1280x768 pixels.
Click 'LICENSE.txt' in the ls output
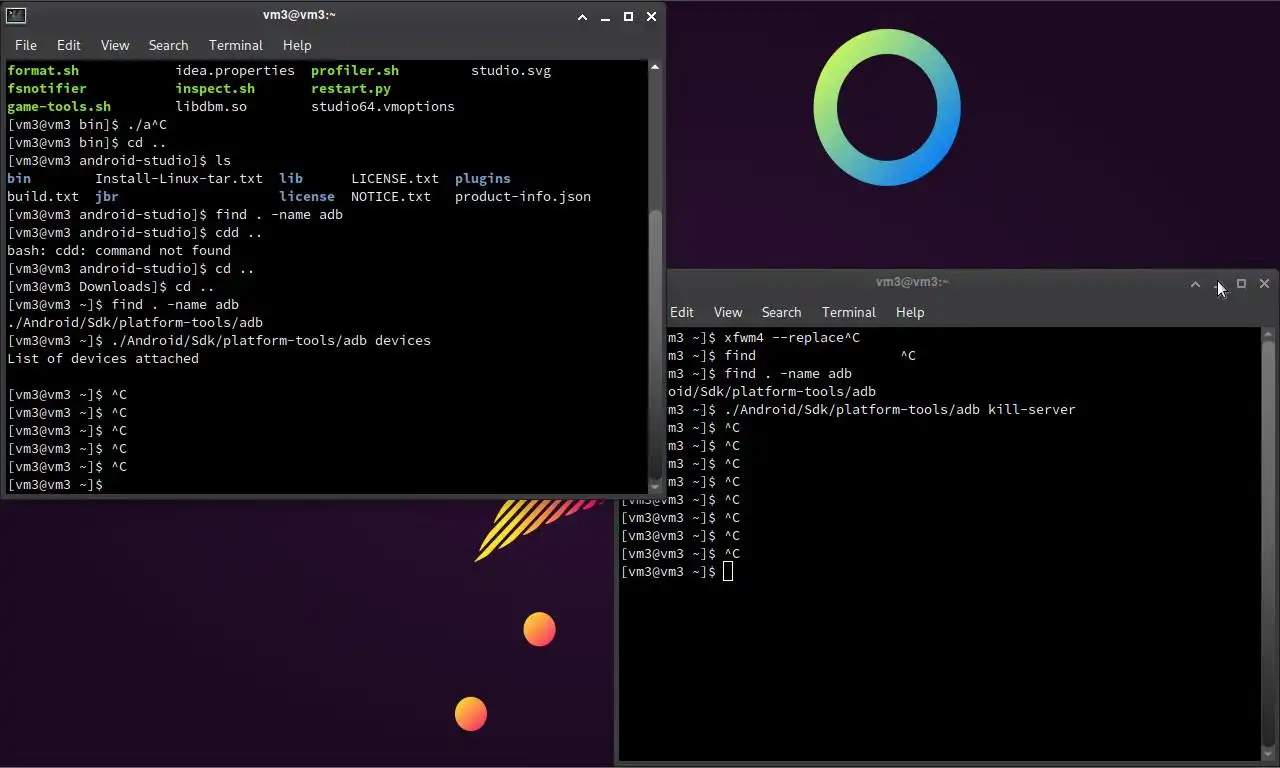[395, 178]
